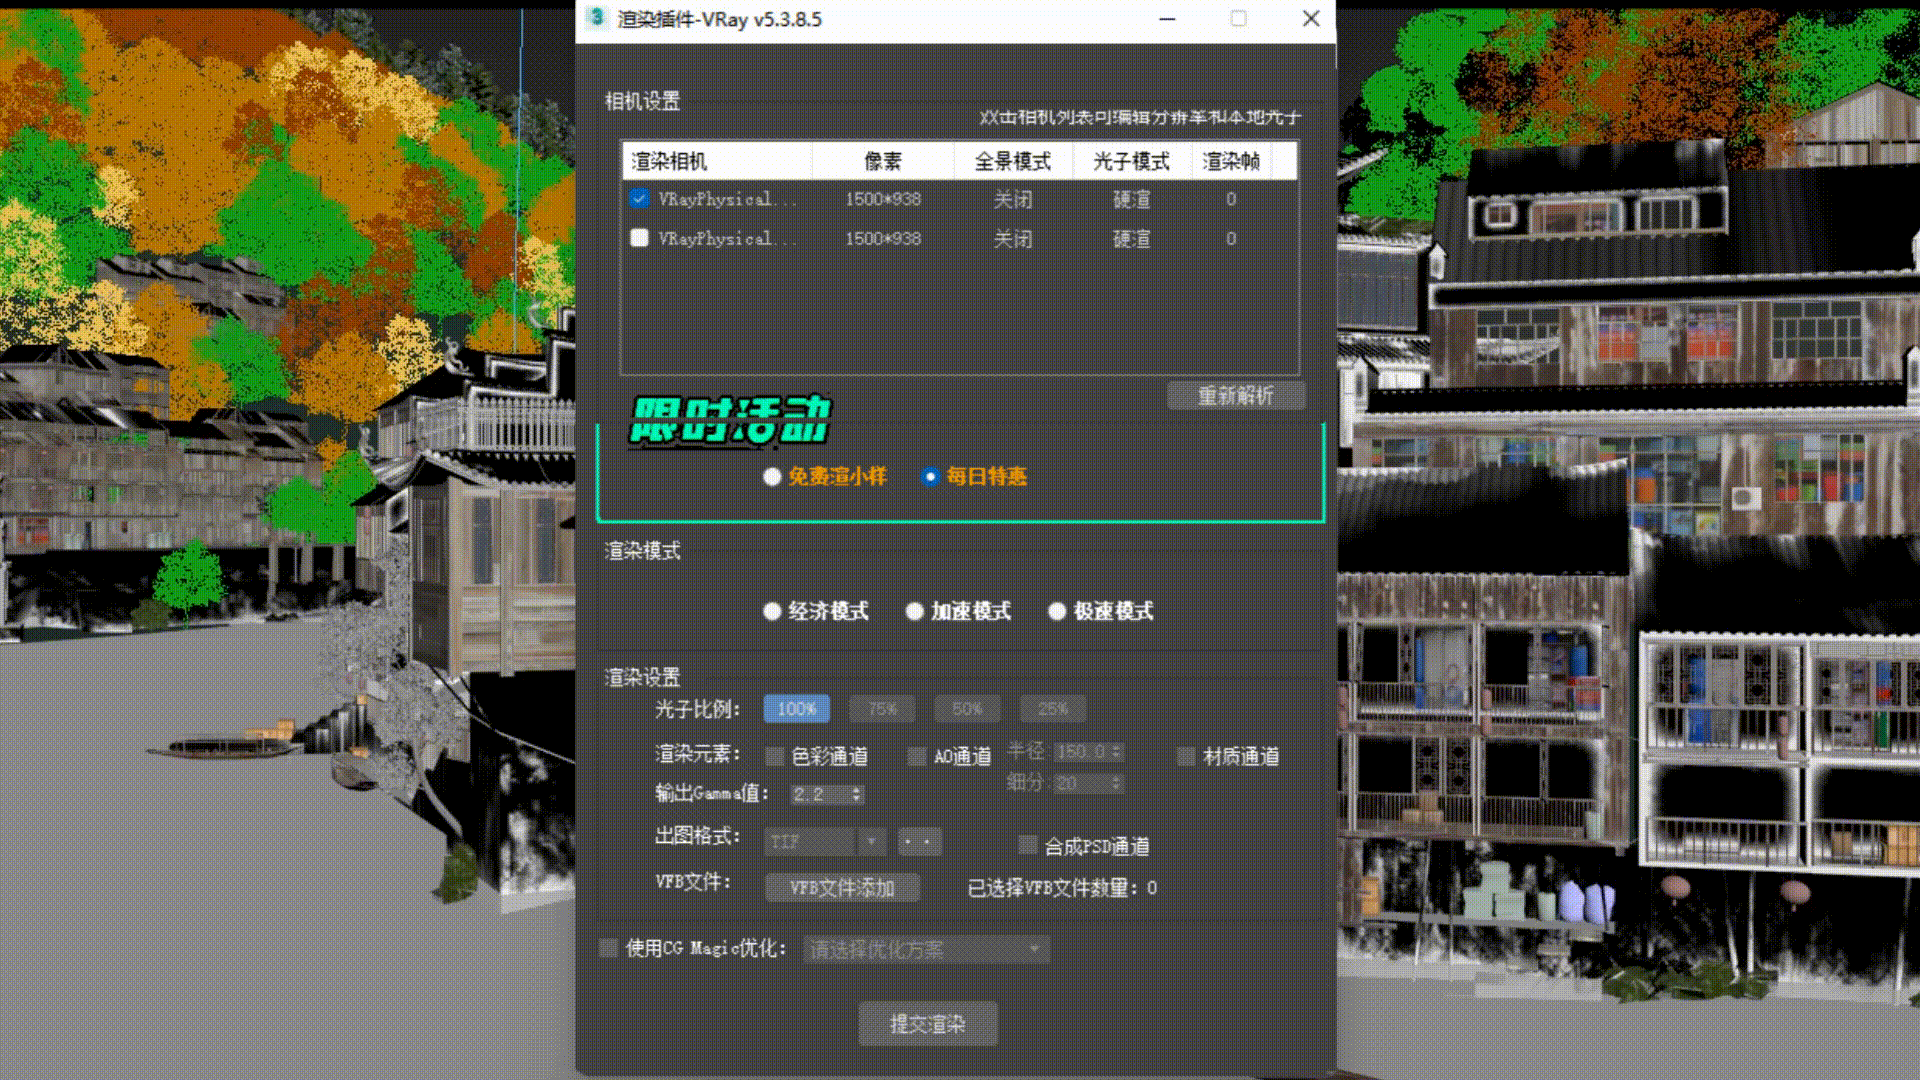The height and width of the screenshot is (1080, 1920).
Task: Close the render plugin window
Action: 1311,18
